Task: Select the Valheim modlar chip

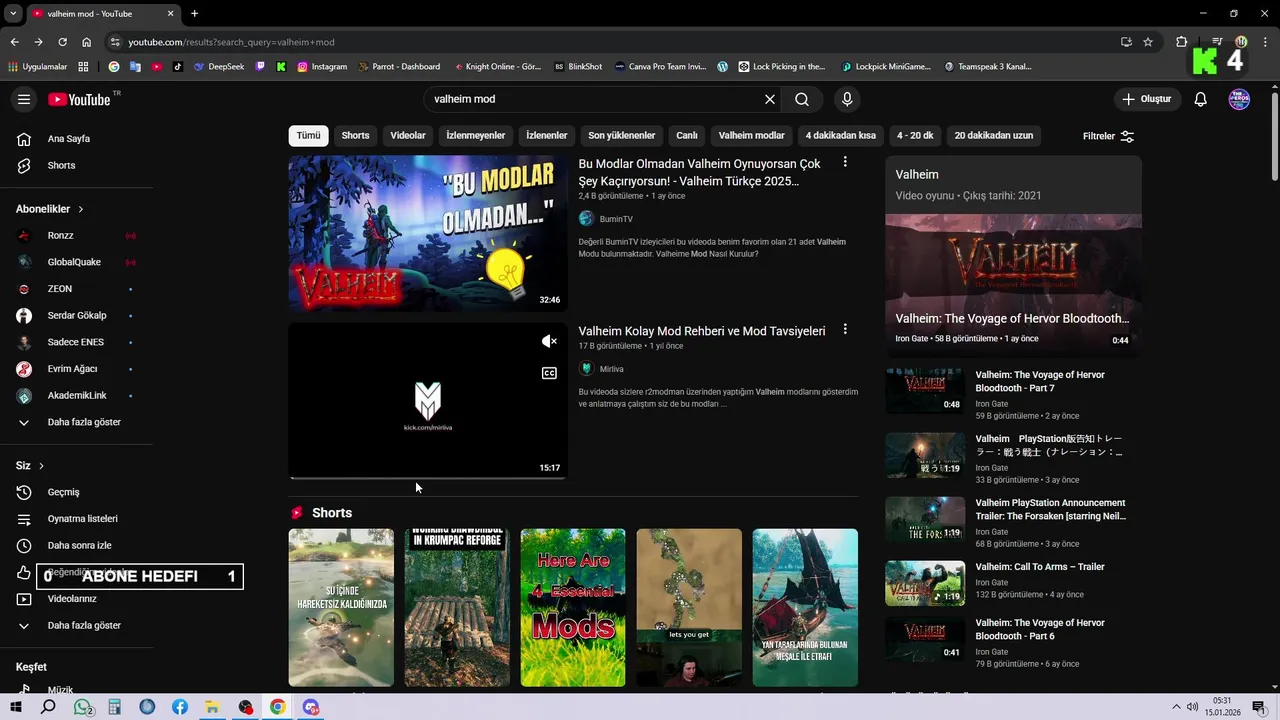Action: [752, 136]
